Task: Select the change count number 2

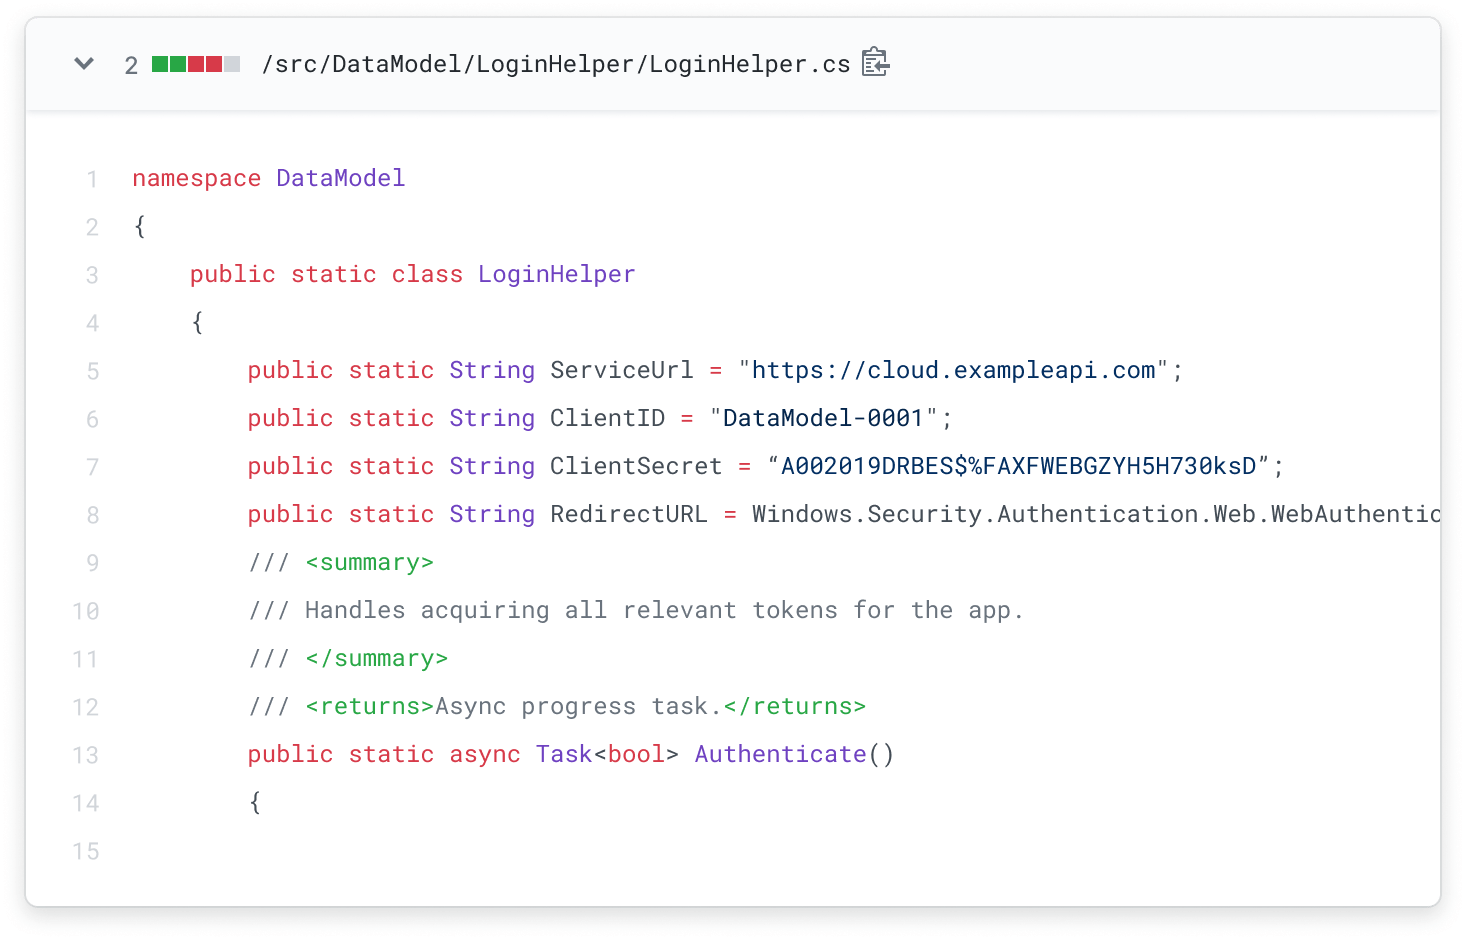Action: (130, 64)
